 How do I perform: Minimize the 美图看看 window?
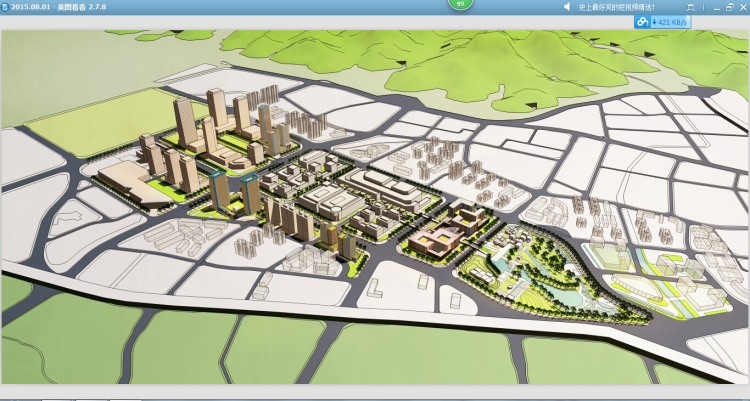coord(717,7)
